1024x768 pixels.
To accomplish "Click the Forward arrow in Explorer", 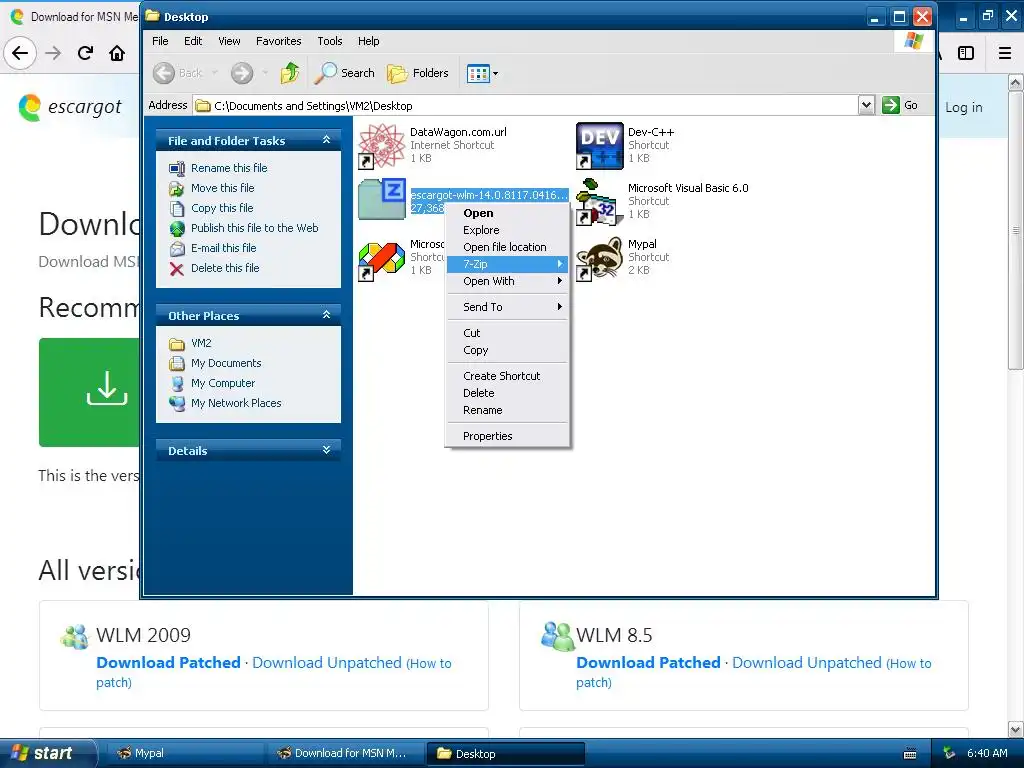I will (242, 73).
